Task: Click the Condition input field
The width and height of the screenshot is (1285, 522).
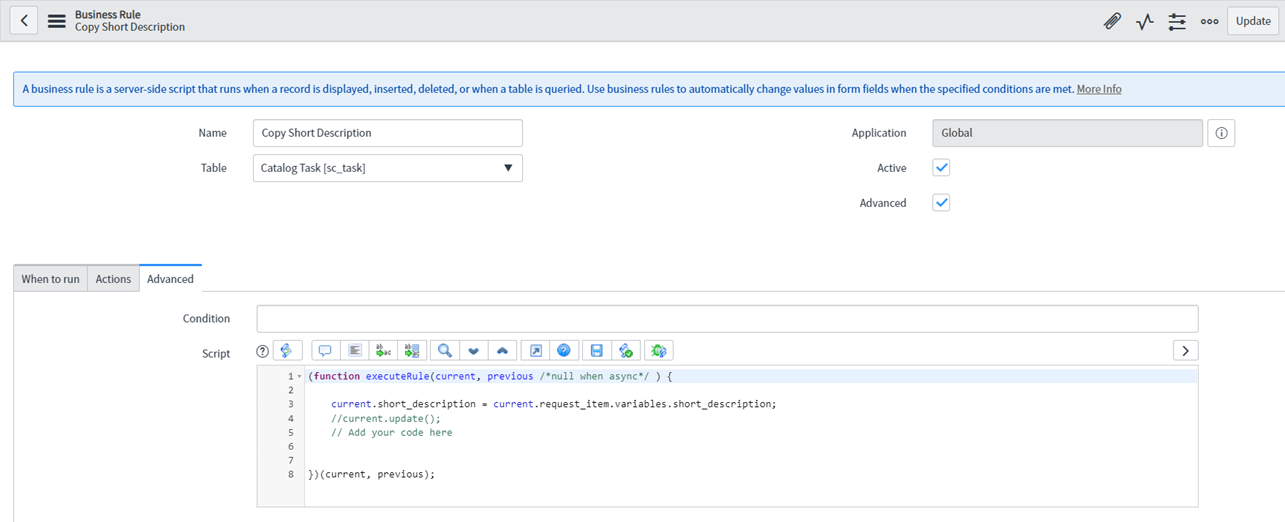Action: pyautogui.click(x=727, y=319)
